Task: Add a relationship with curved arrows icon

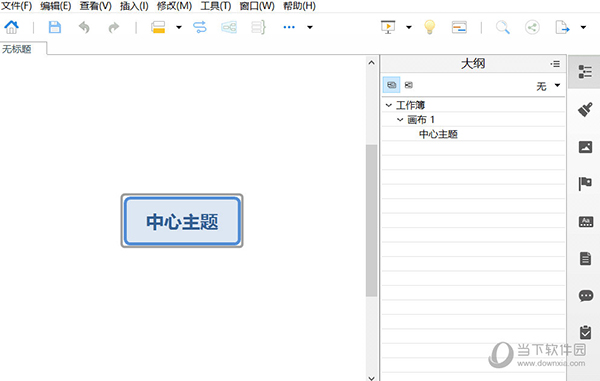Action: point(200,27)
